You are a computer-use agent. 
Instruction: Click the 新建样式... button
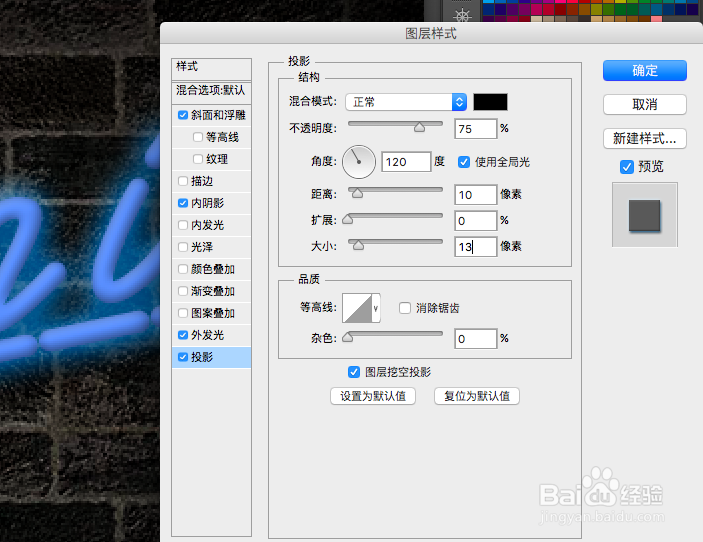[644, 139]
